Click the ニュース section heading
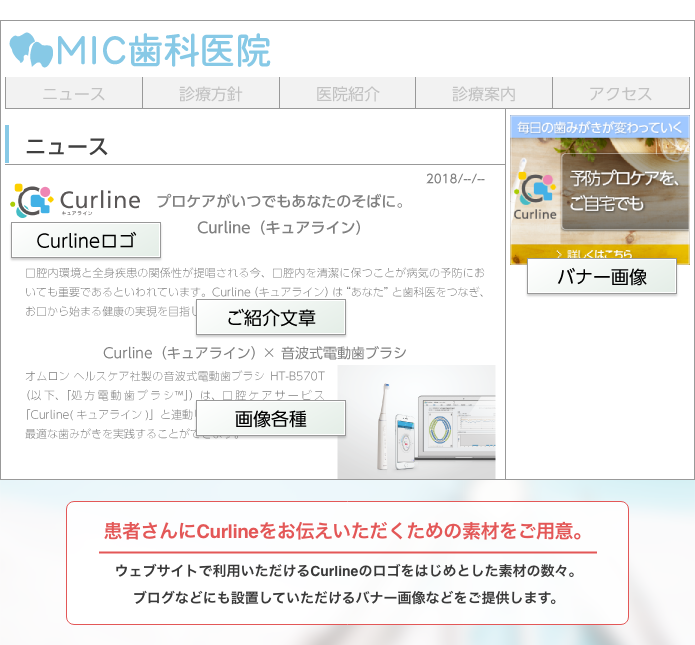 pos(67,146)
